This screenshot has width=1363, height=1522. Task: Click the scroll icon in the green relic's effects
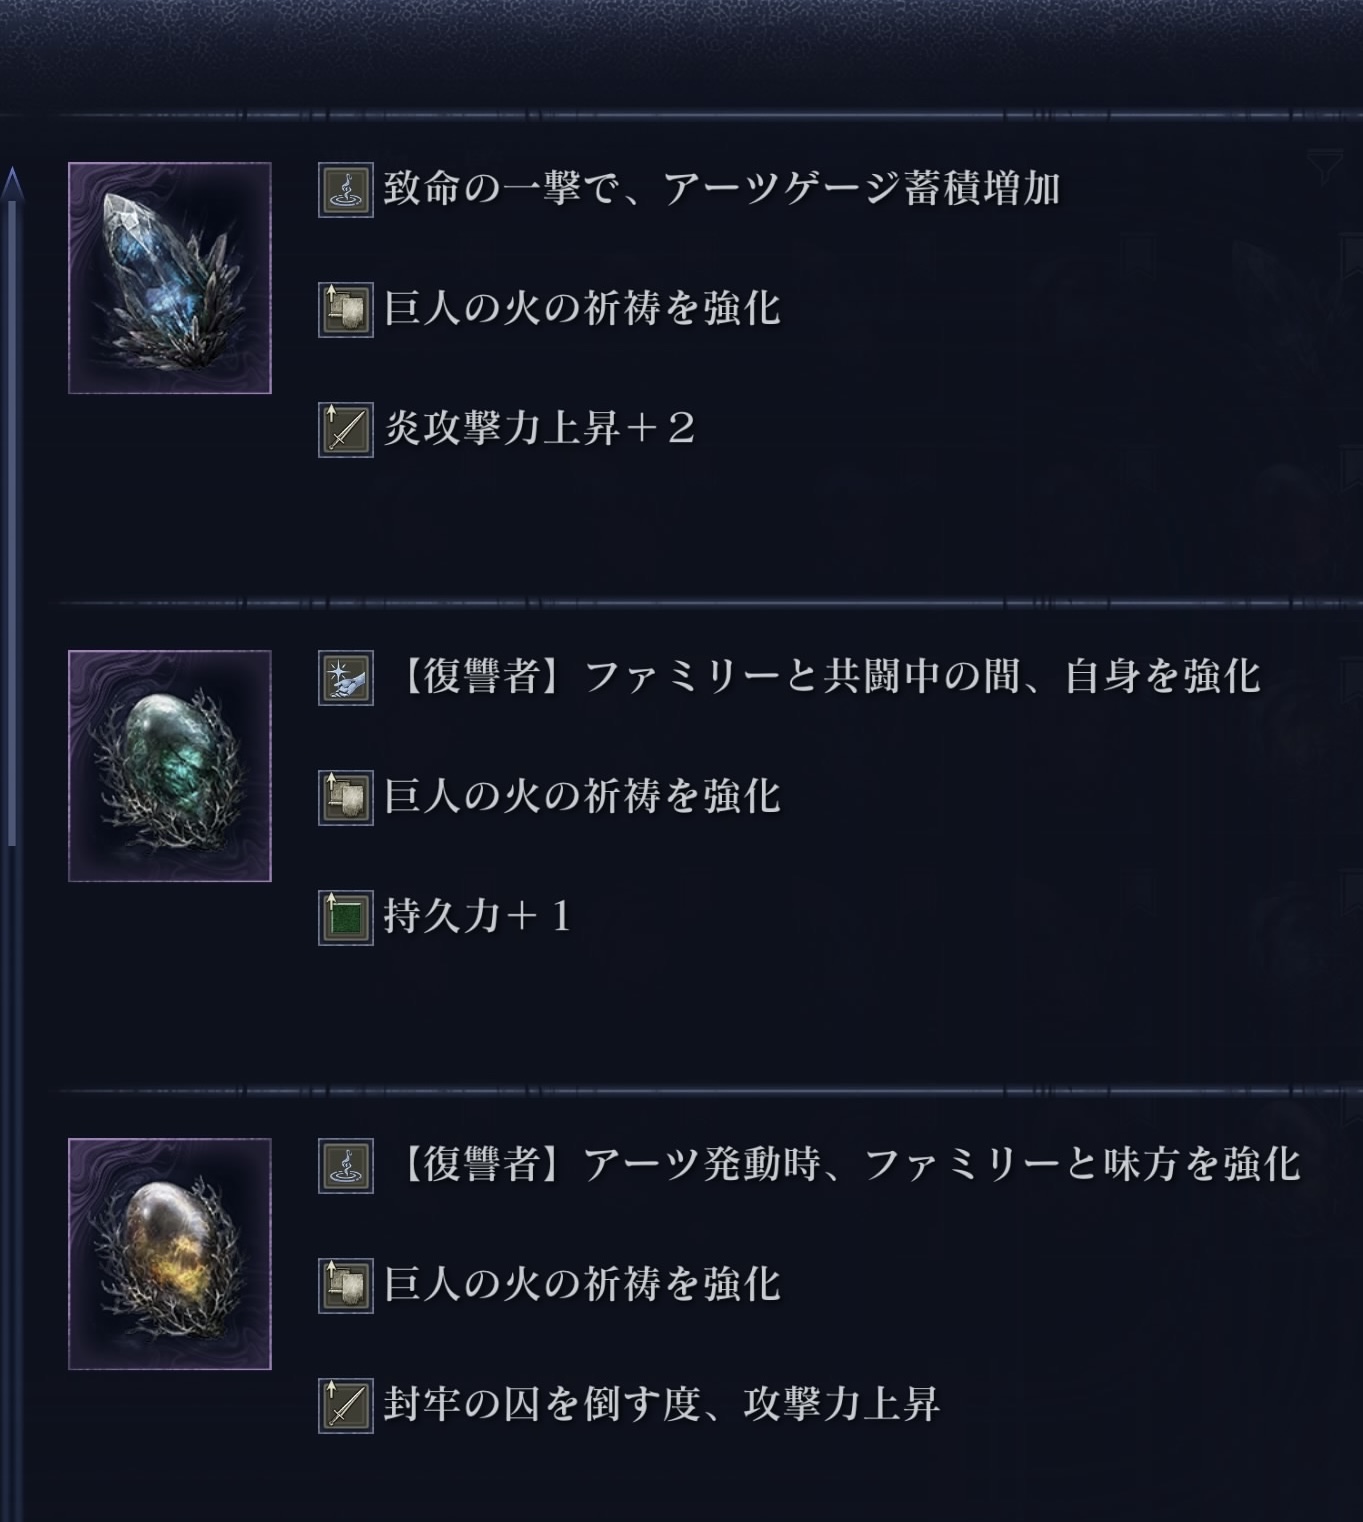(346, 798)
